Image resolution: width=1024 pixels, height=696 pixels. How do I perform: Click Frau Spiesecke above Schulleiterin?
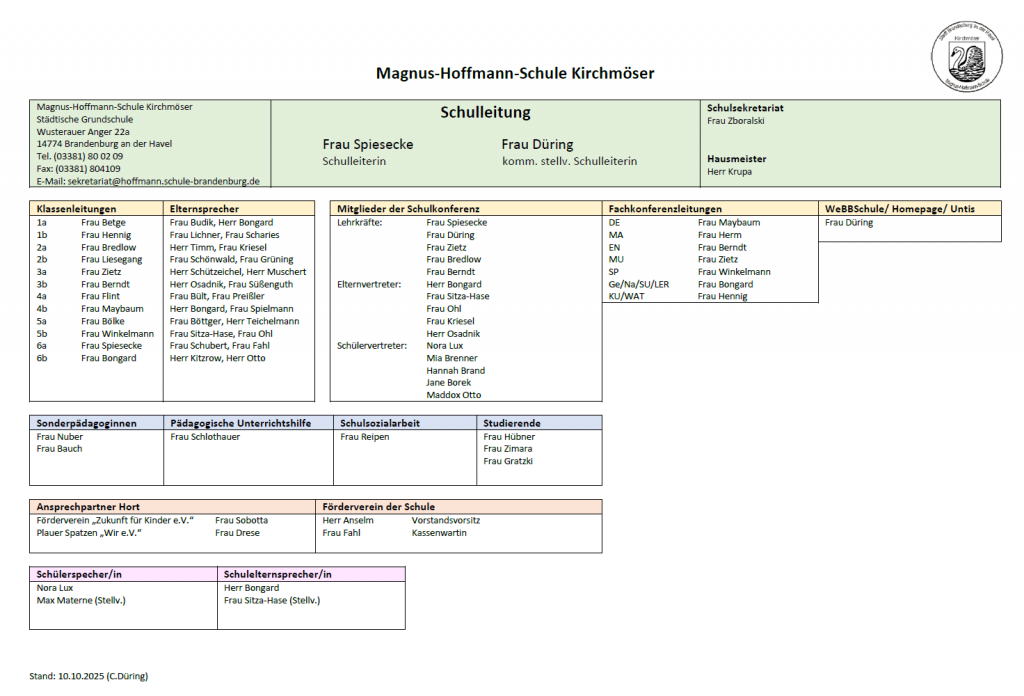[x=367, y=145]
